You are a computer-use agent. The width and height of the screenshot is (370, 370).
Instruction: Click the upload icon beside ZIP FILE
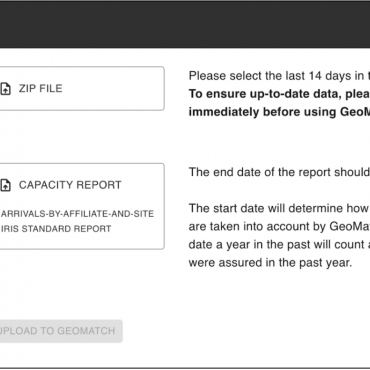(x=5, y=89)
